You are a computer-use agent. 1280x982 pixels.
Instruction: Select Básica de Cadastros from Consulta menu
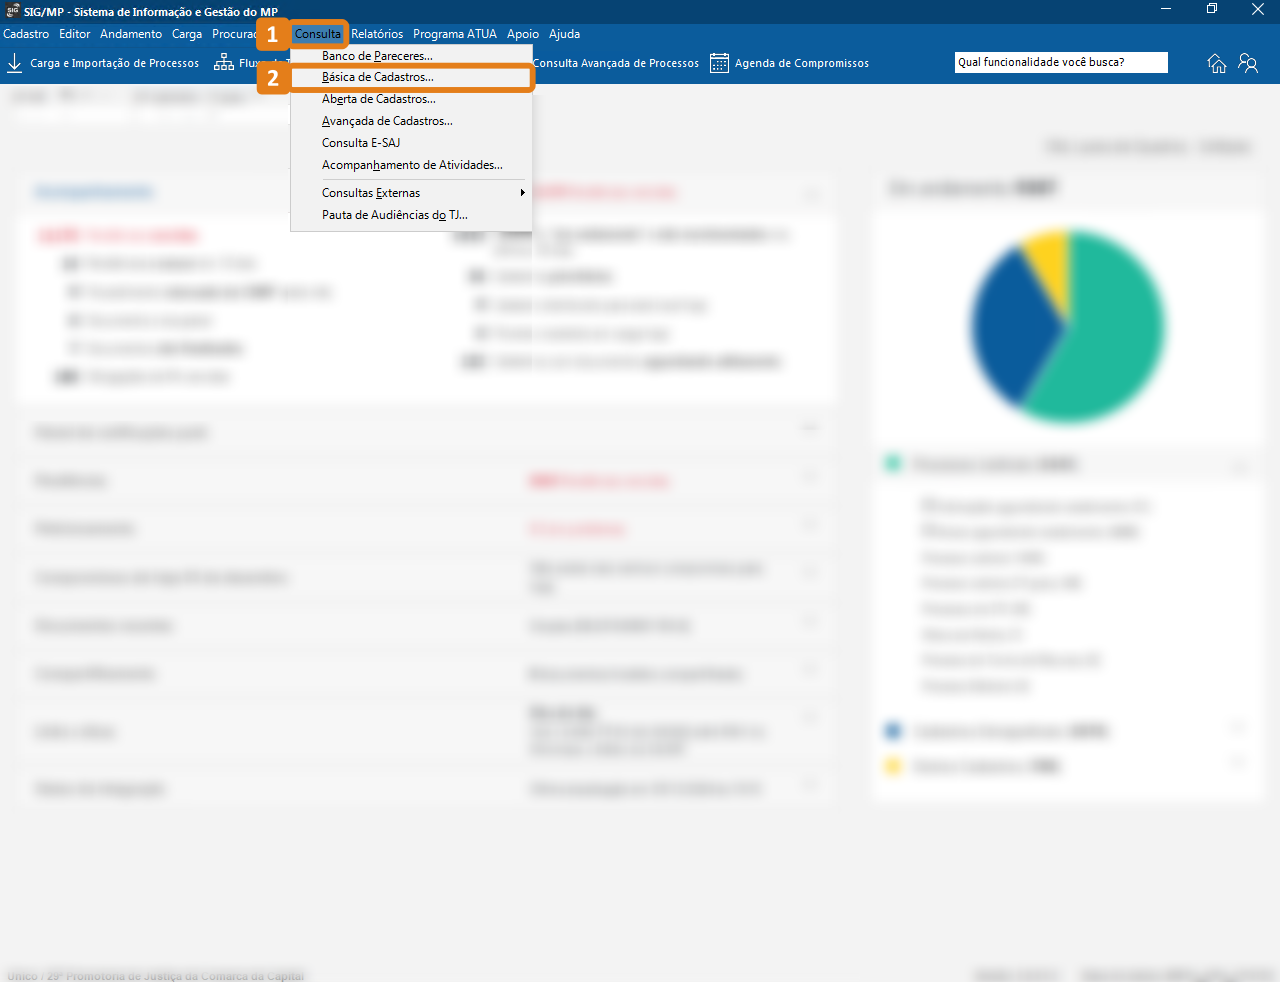pos(378,77)
